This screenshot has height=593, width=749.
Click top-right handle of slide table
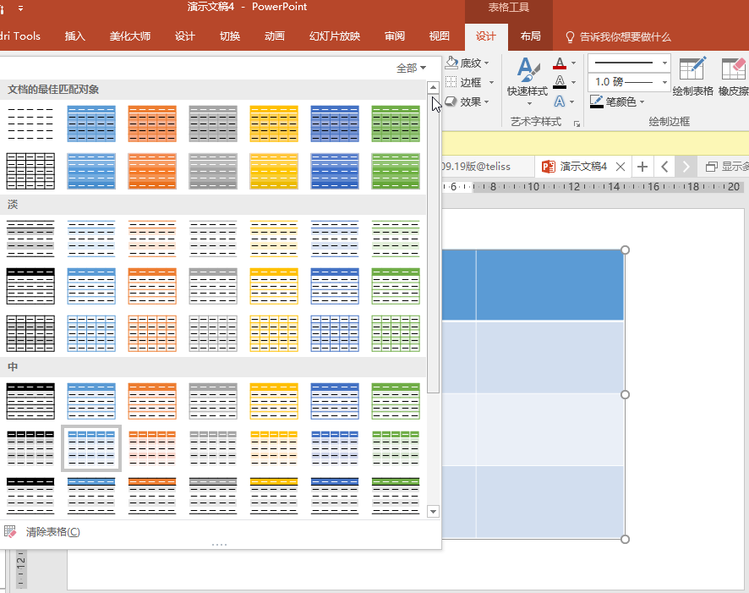625,250
